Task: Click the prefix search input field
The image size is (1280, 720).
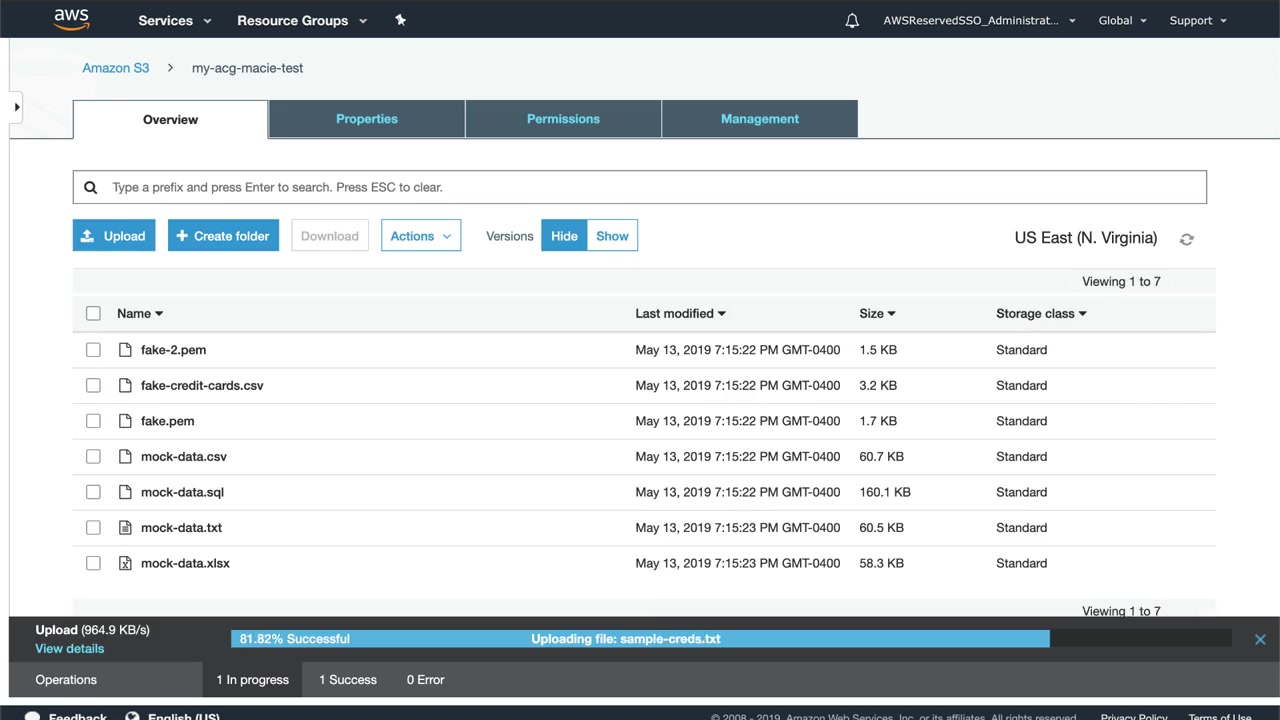Action: pyautogui.click(x=640, y=187)
